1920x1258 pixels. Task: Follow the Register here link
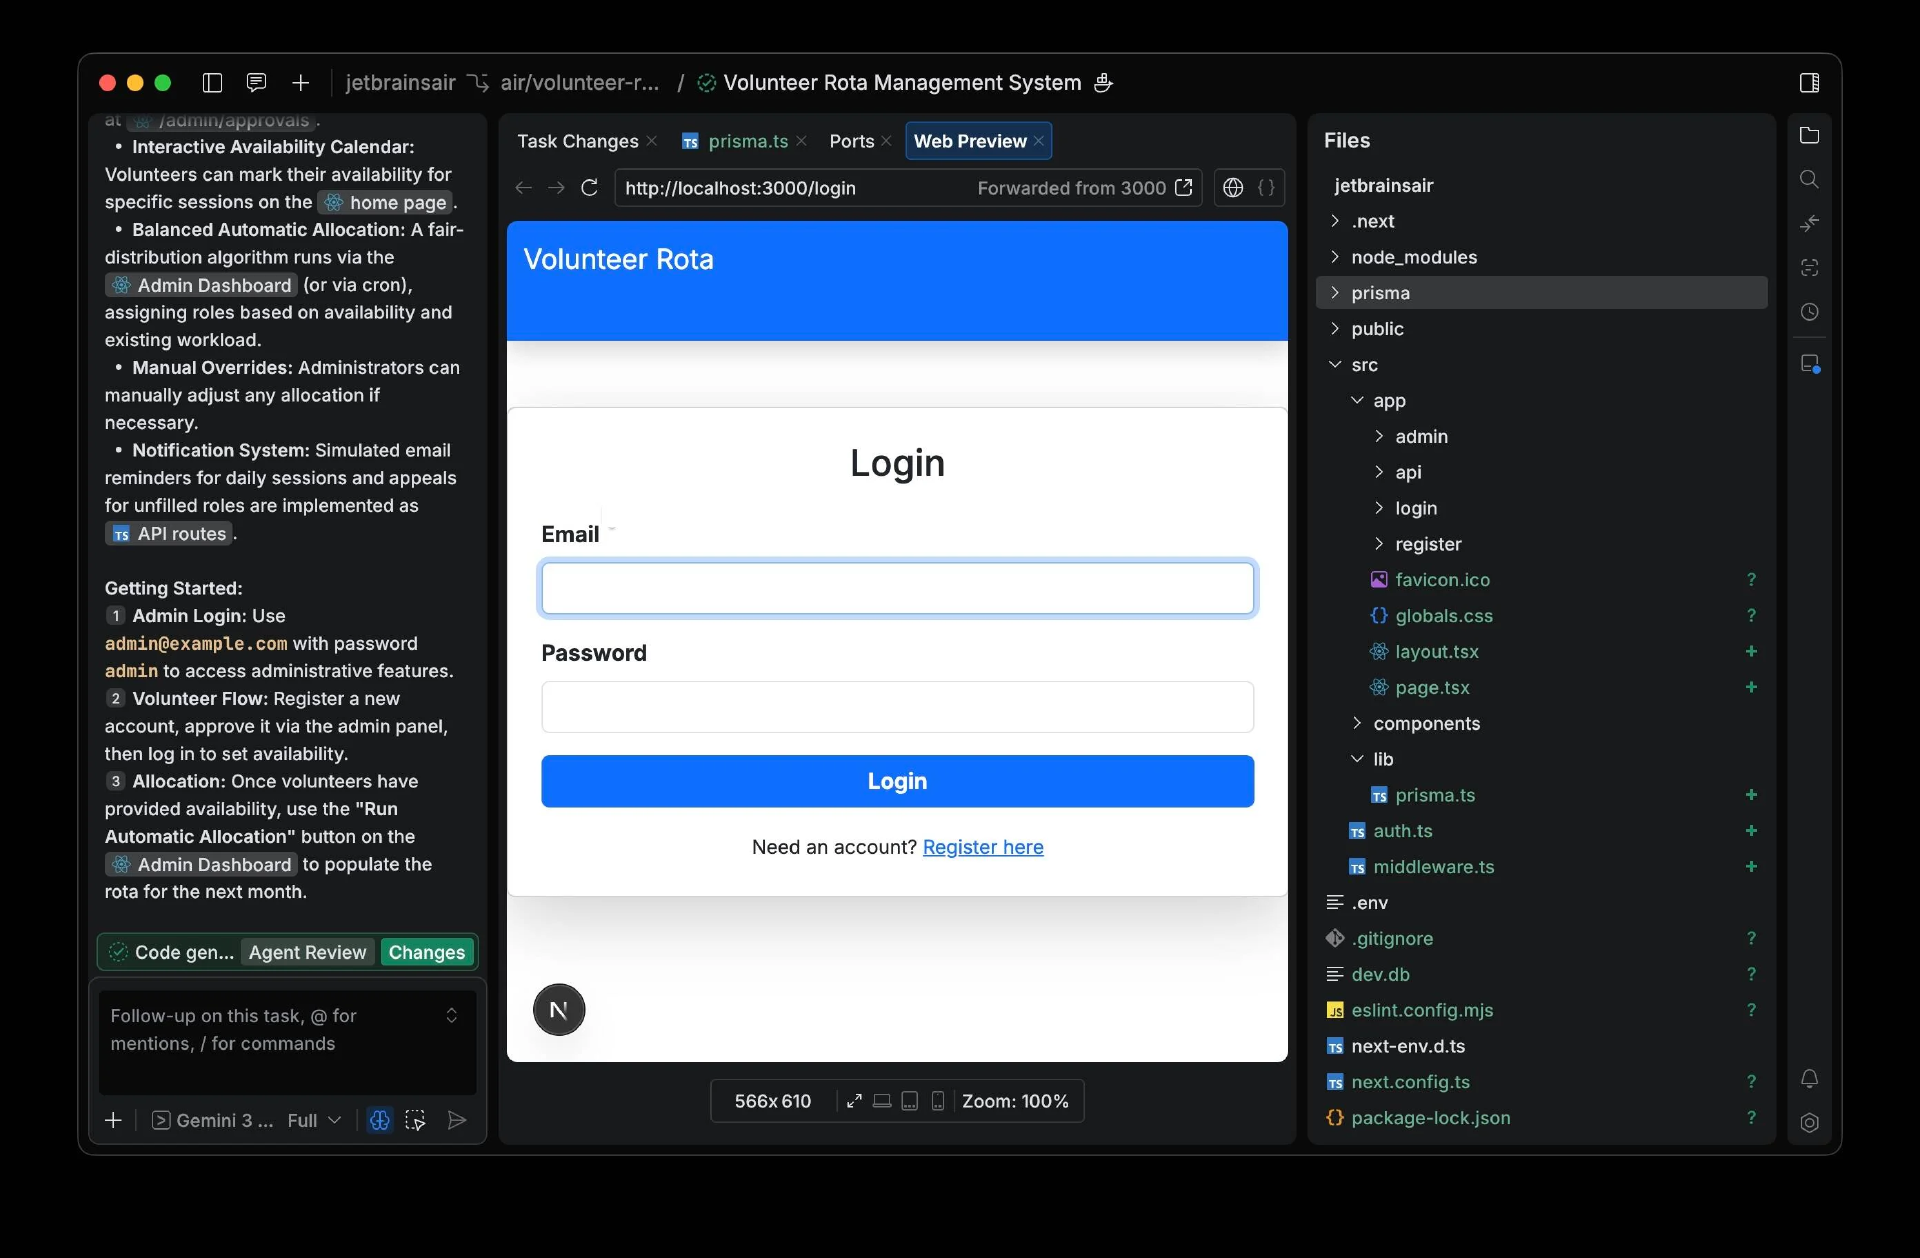point(982,847)
